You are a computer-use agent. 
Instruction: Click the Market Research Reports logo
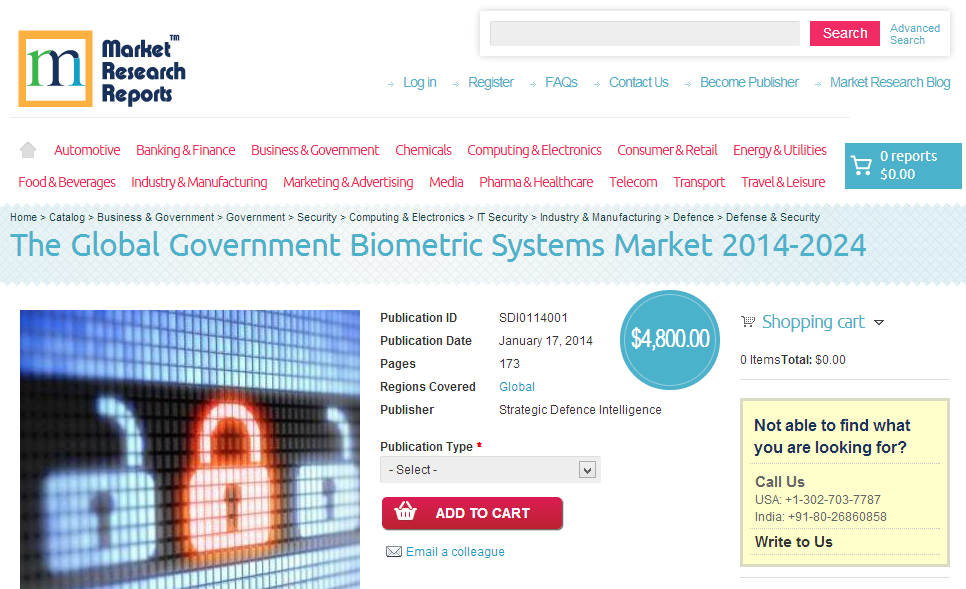coord(102,69)
